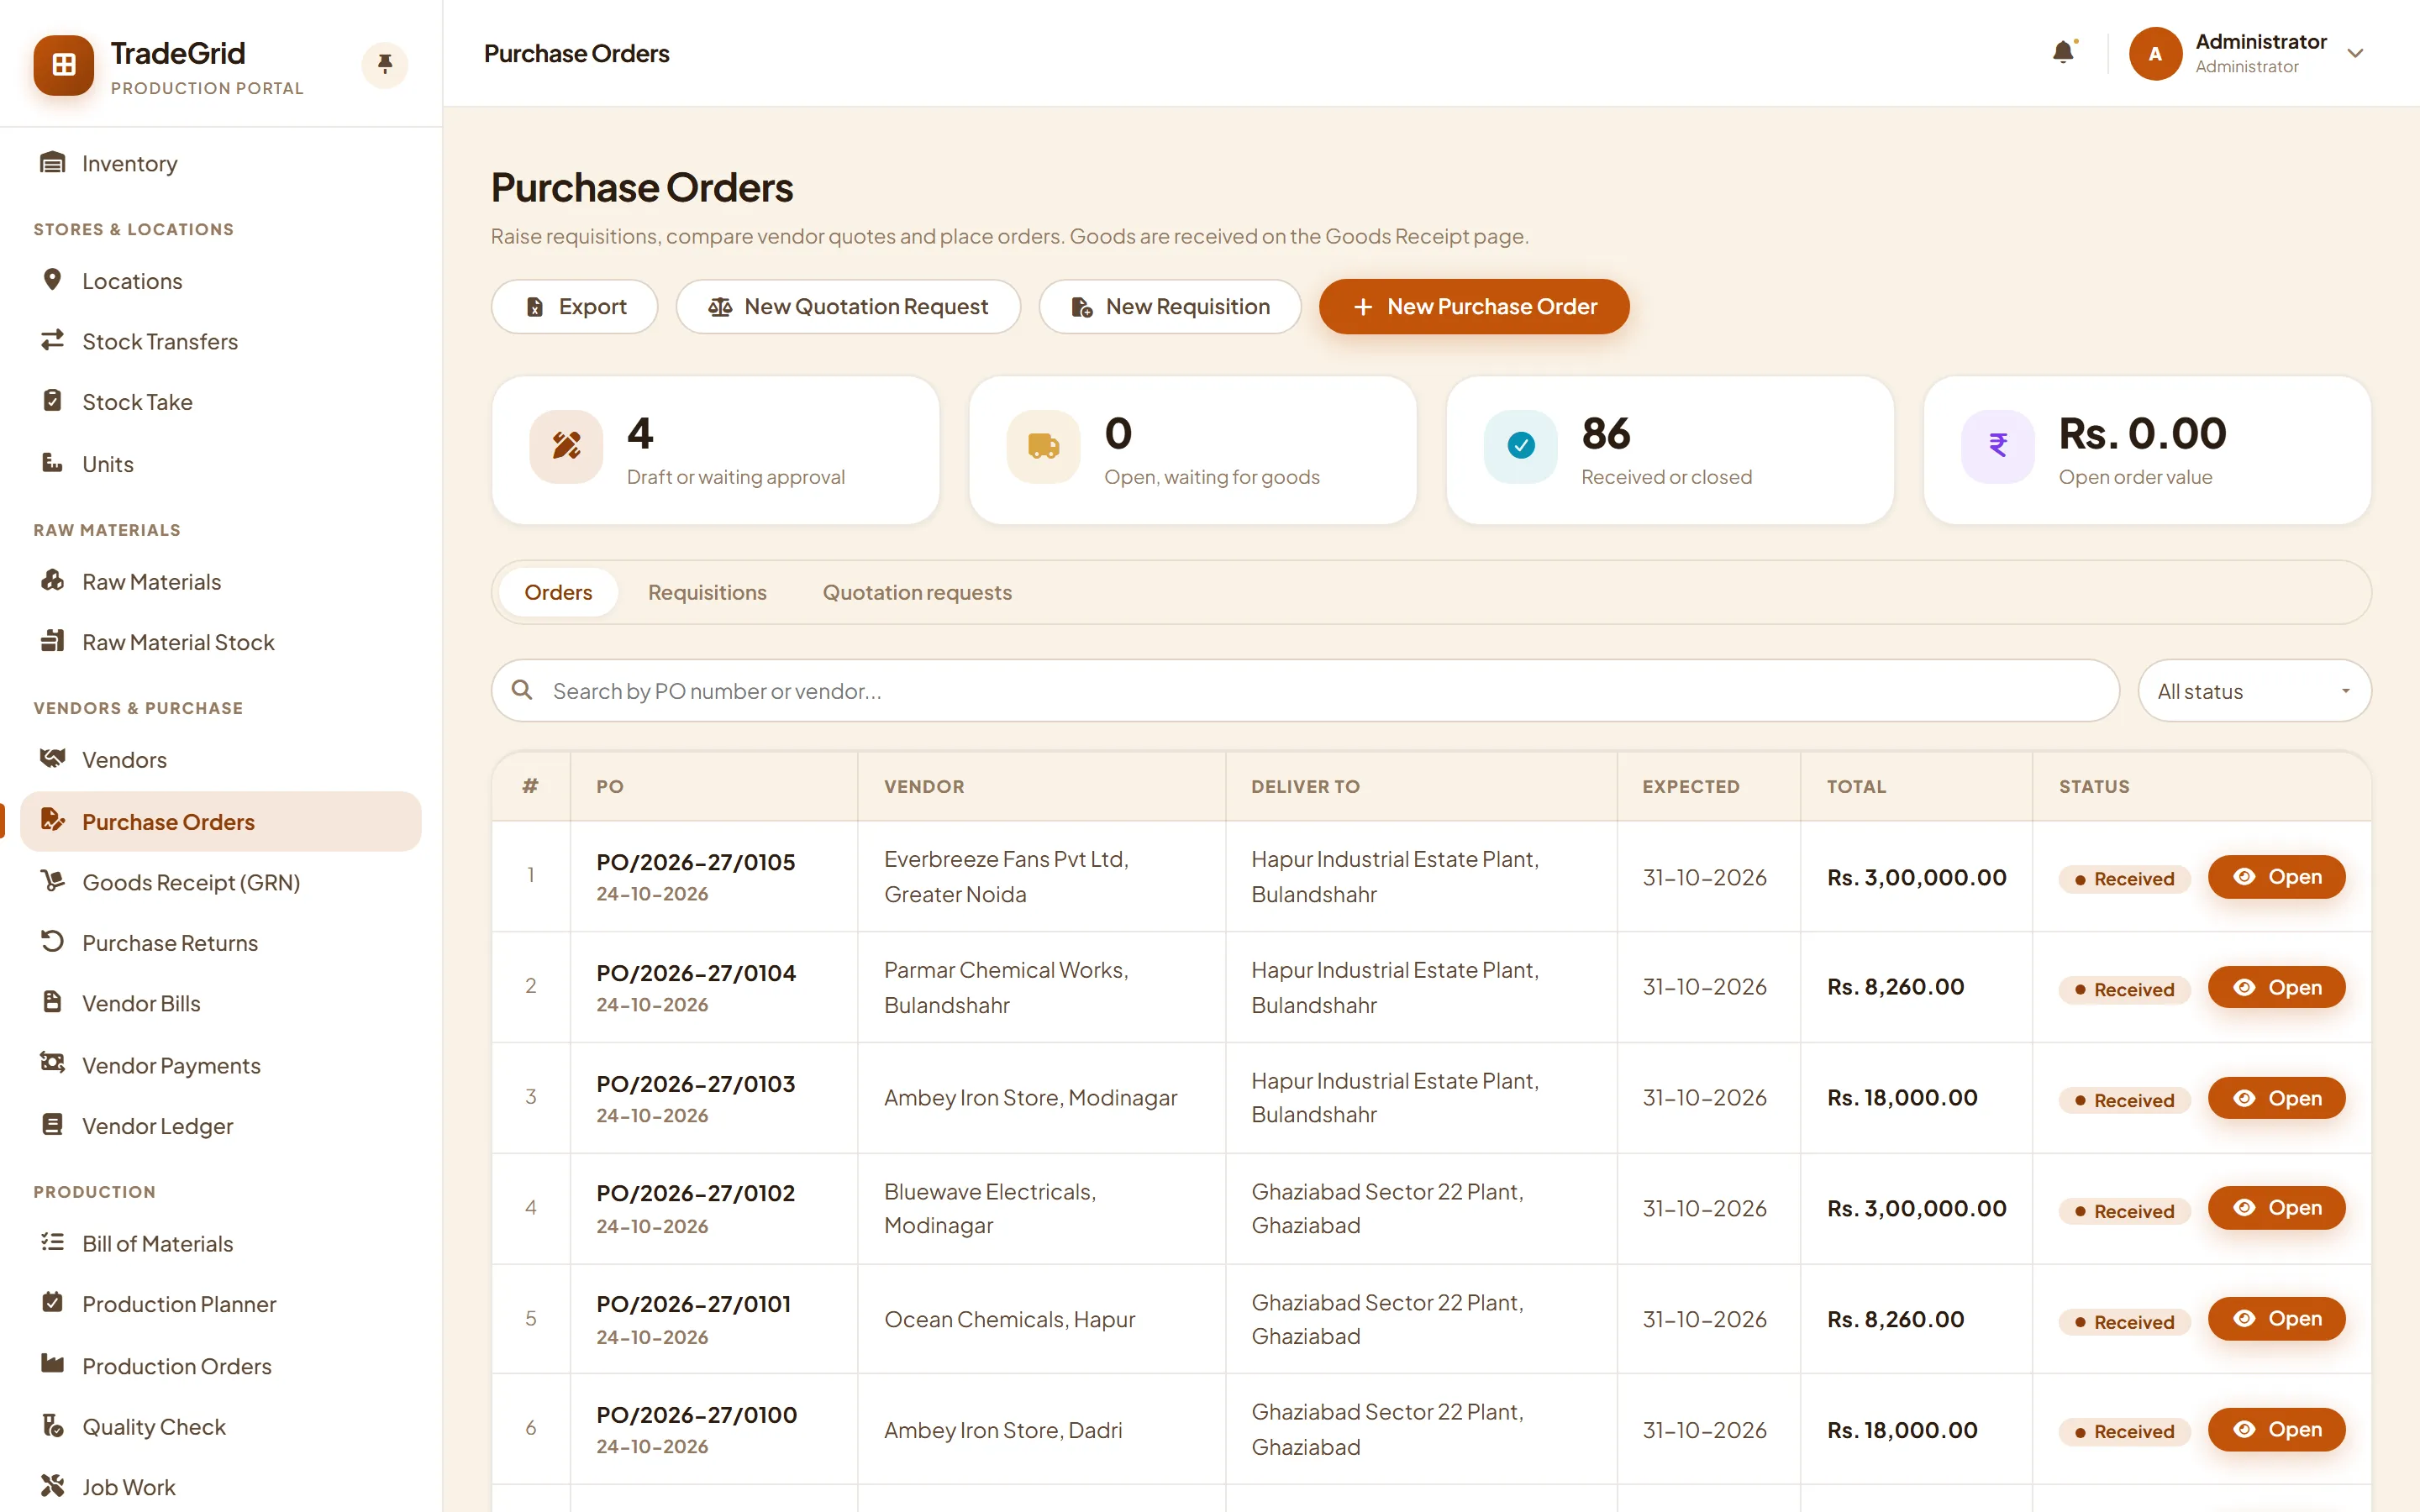
Task: Open order PO/2026-27/0100
Action: [x=2276, y=1430]
